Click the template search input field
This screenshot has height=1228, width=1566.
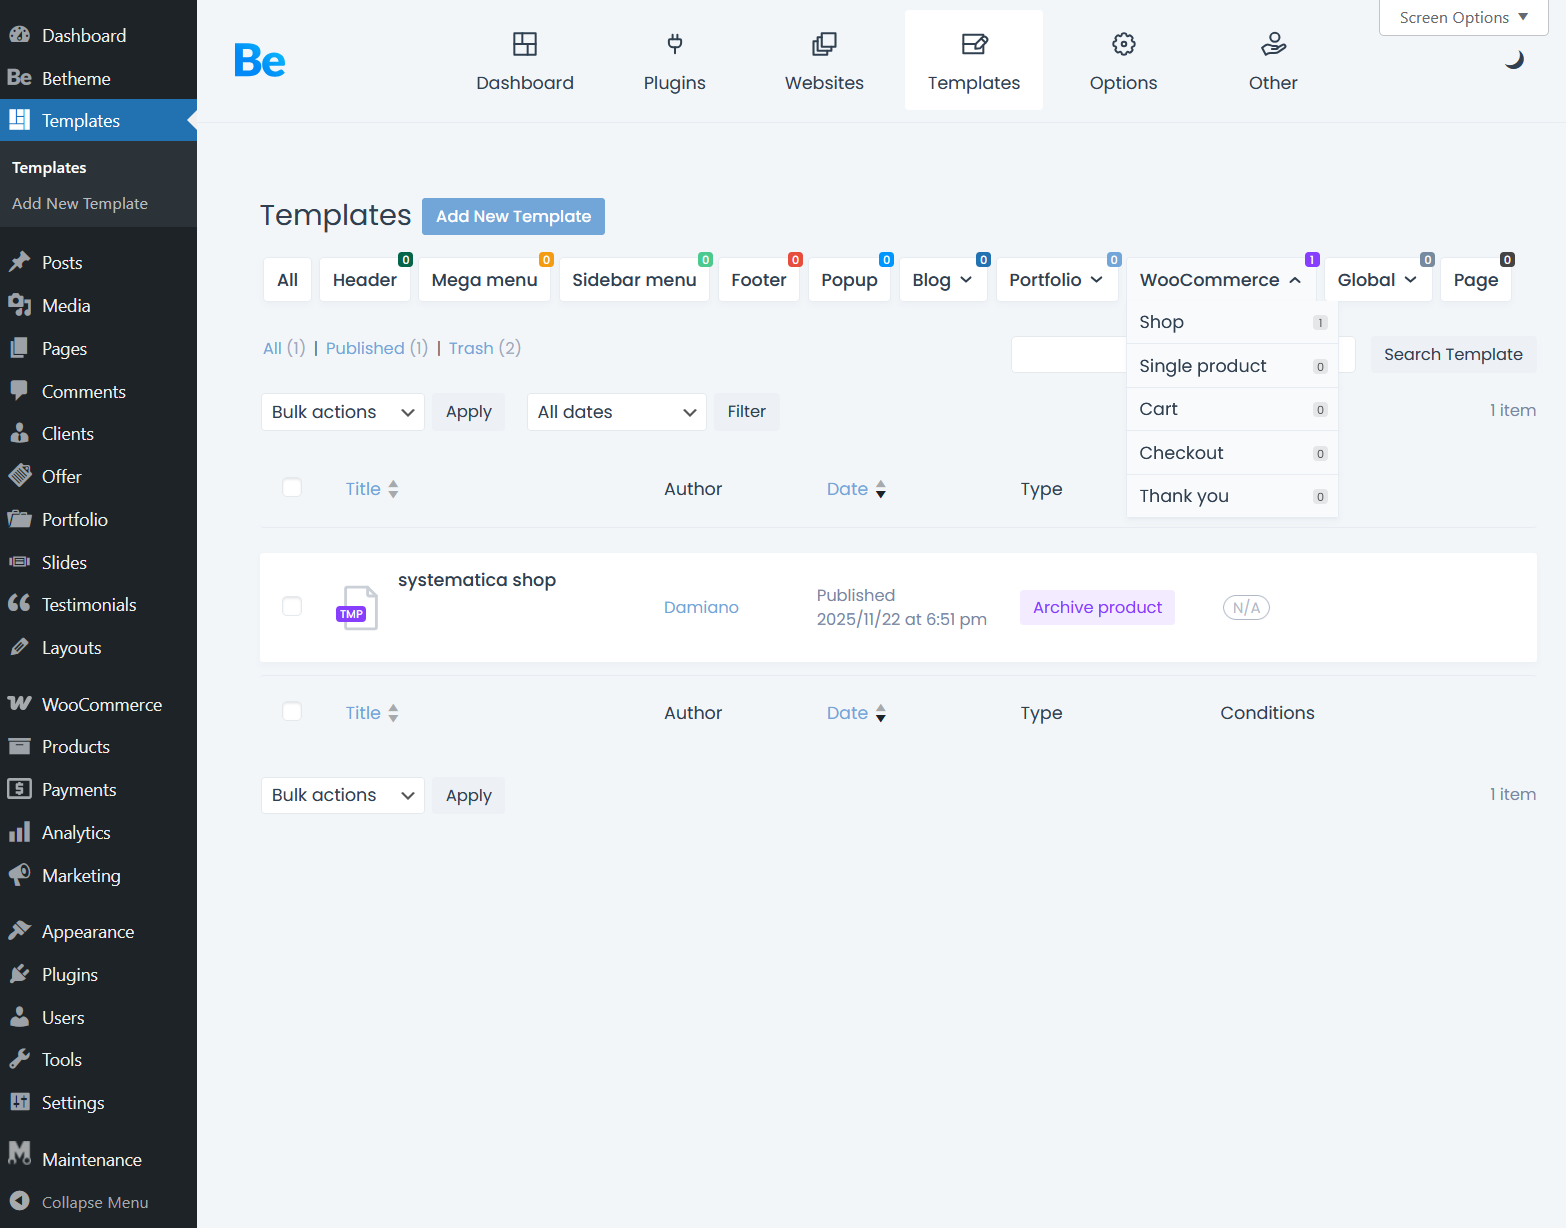click(1068, 355)
